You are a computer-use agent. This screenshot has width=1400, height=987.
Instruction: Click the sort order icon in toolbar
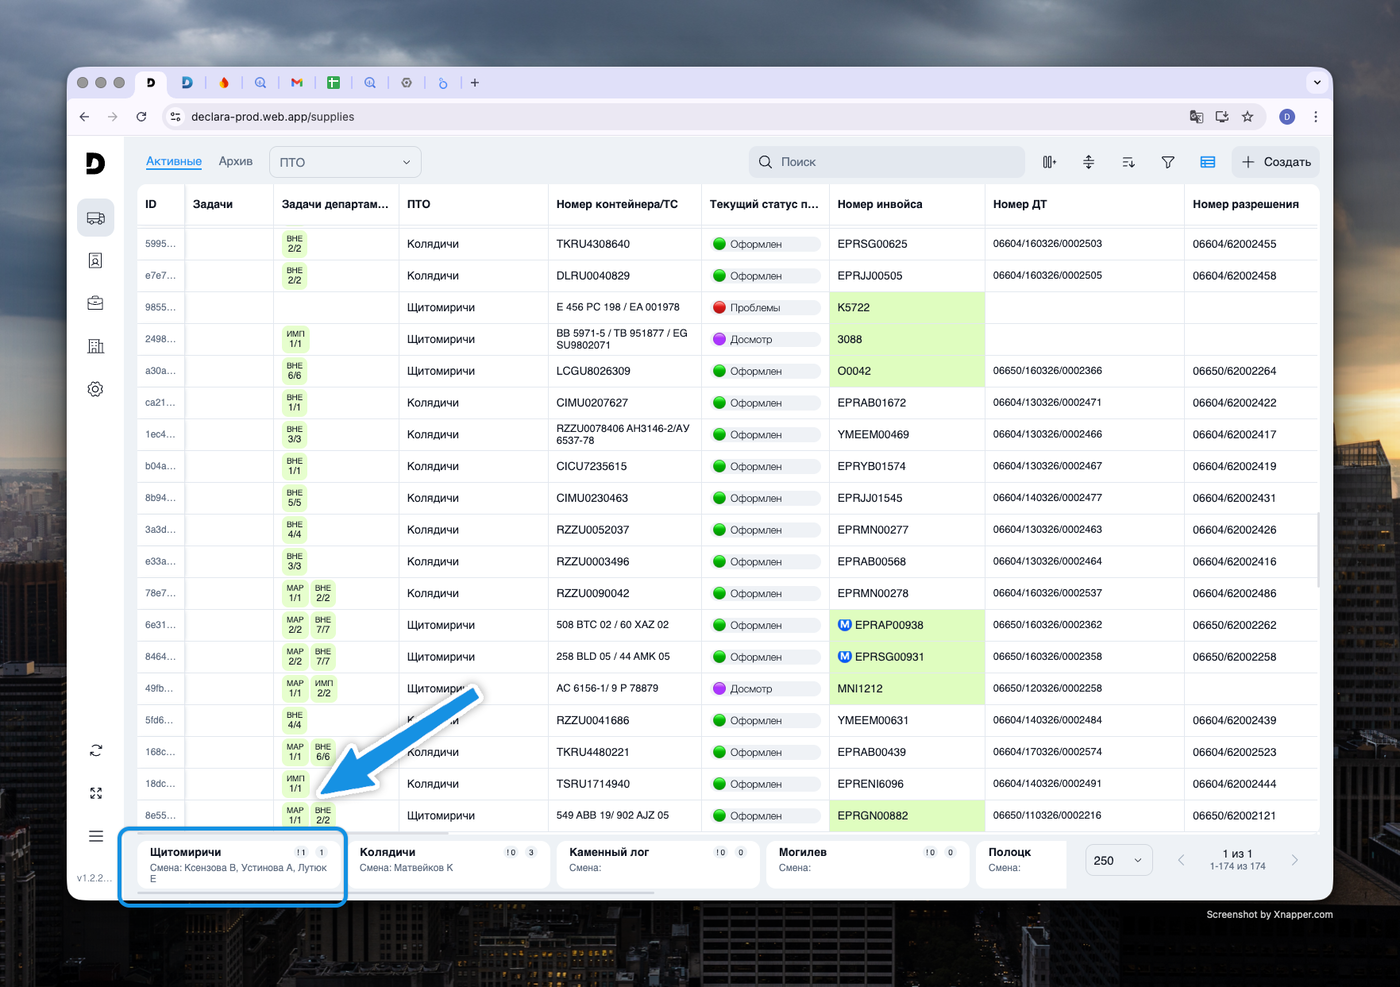[x=1128, y=162]
